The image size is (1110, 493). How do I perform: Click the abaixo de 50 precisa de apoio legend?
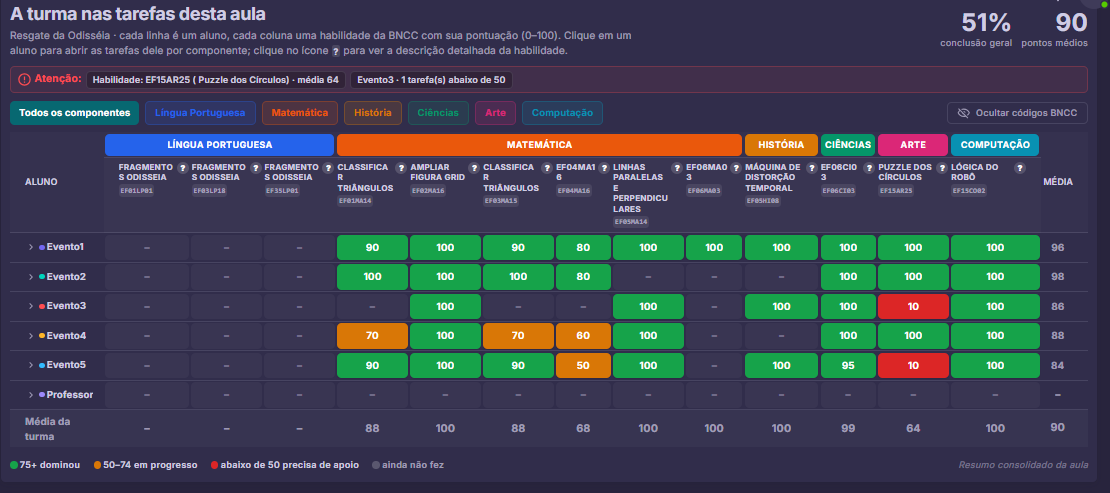tap(285, 465)
